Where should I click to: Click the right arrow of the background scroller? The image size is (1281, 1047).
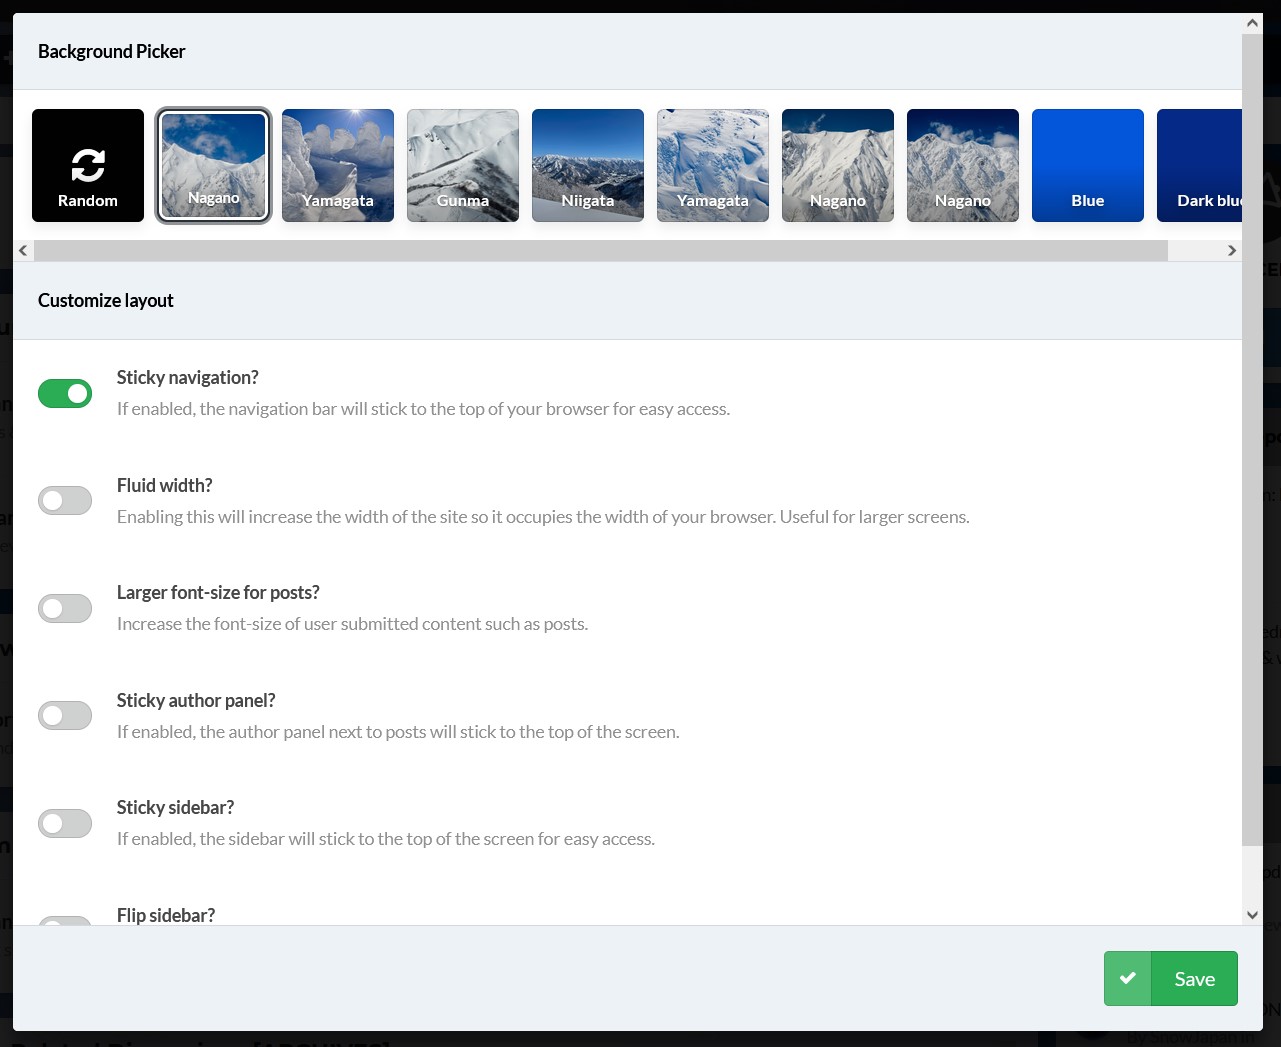click(1231, 251)
